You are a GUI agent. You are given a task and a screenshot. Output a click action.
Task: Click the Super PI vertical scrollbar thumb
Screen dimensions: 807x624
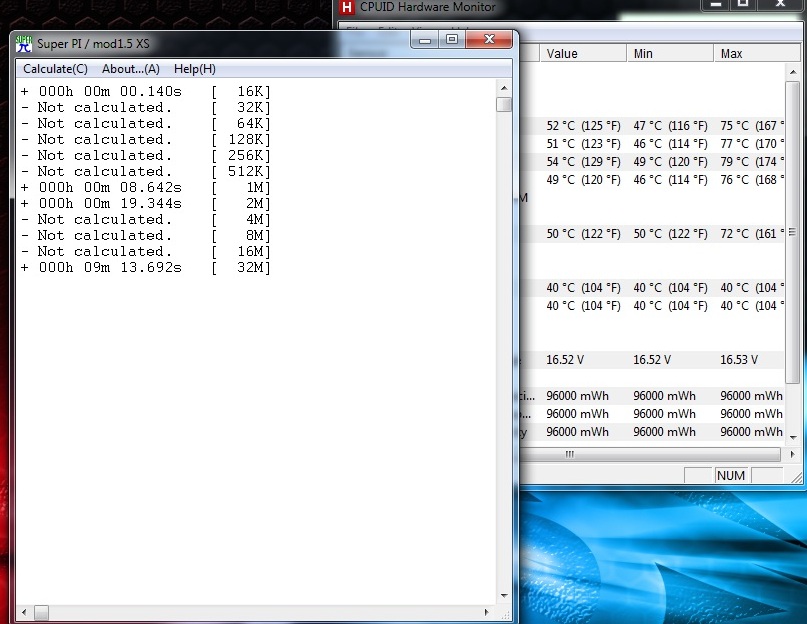(504, 105)
